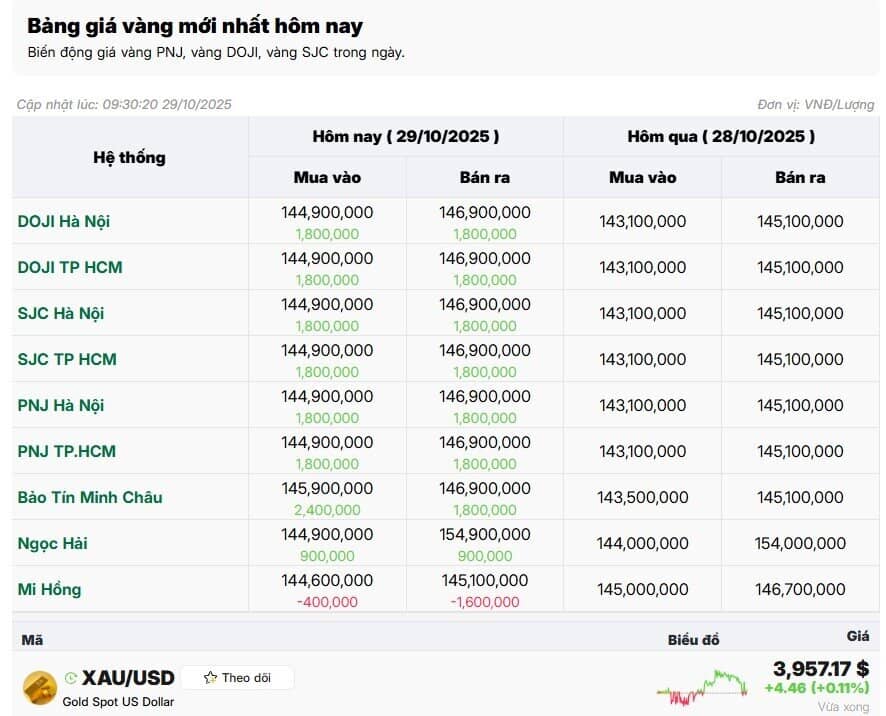
Task: Select DOJI TP HCM in system list
Action: click(x=70, y=267)
